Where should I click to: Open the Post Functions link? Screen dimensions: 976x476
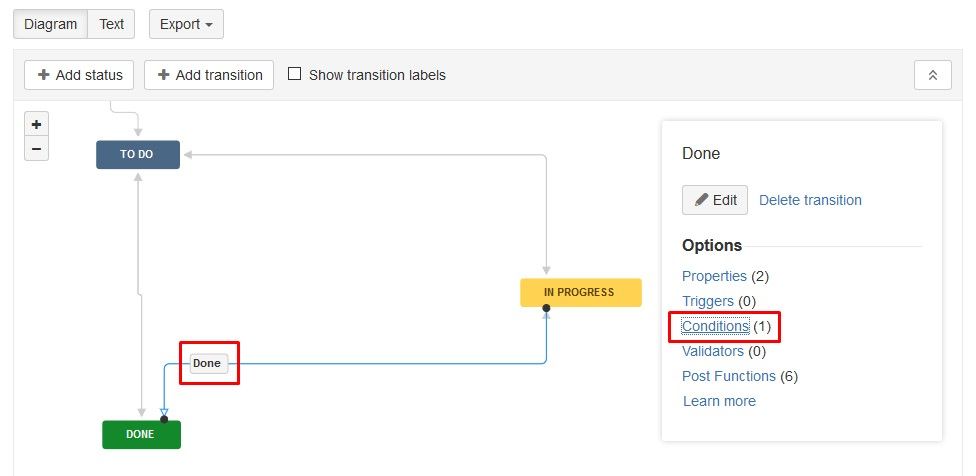pyautogui.click(x=728, y=376)
